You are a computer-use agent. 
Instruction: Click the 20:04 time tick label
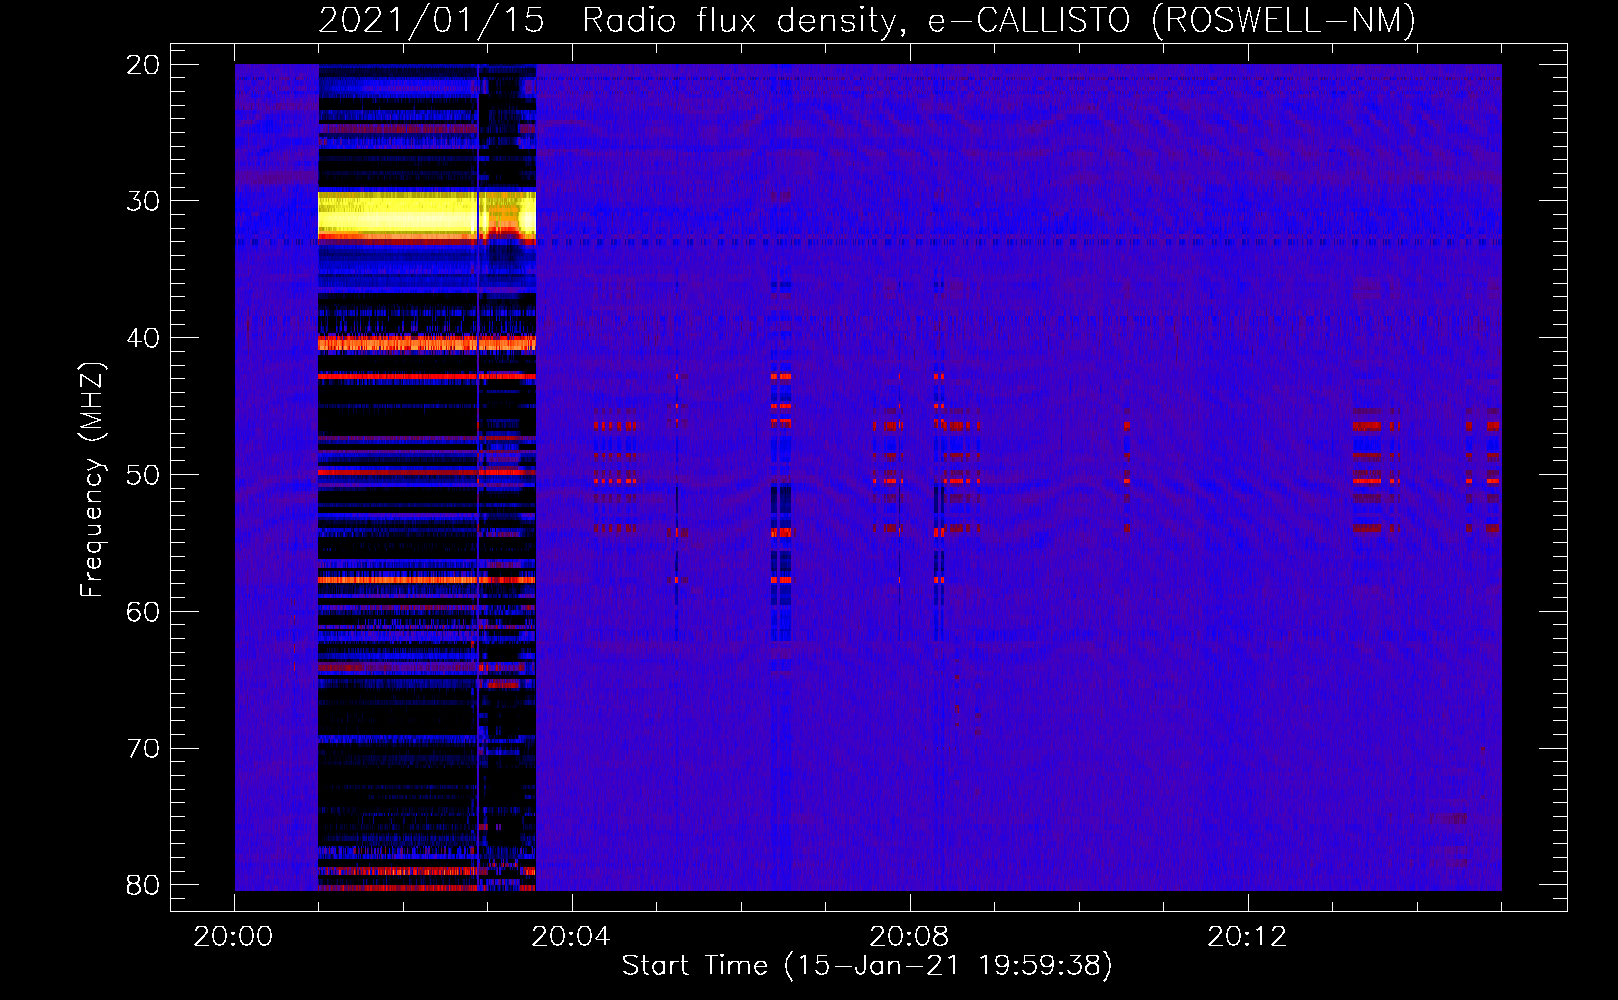click(x=571, y=937)
